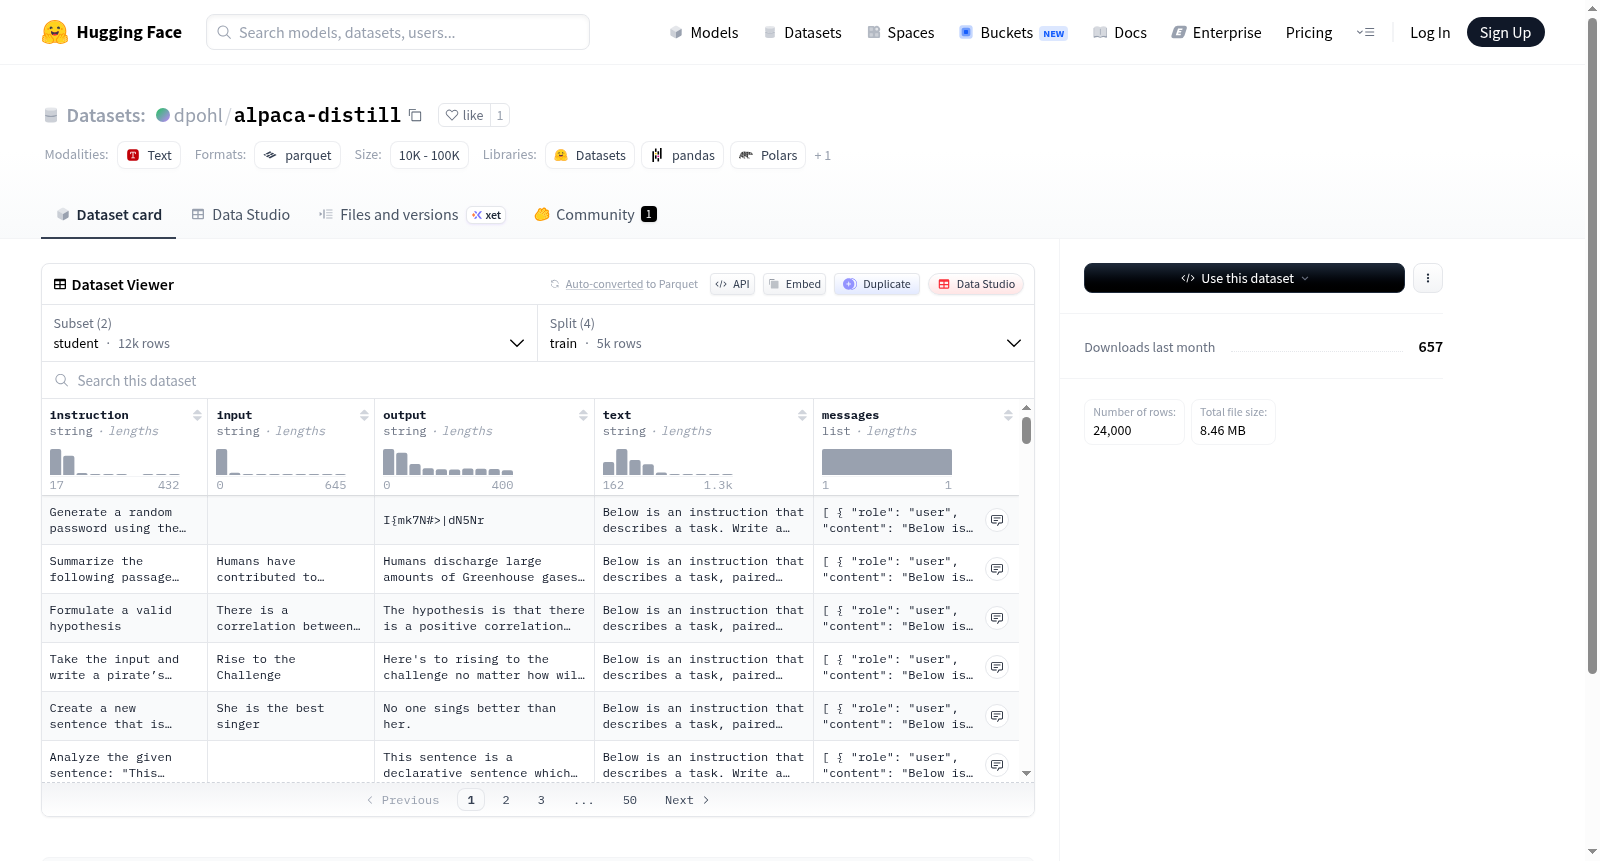Click the sort icon on output column
The height and width of the screenshot is (861, 1600).
coord(583,415)
